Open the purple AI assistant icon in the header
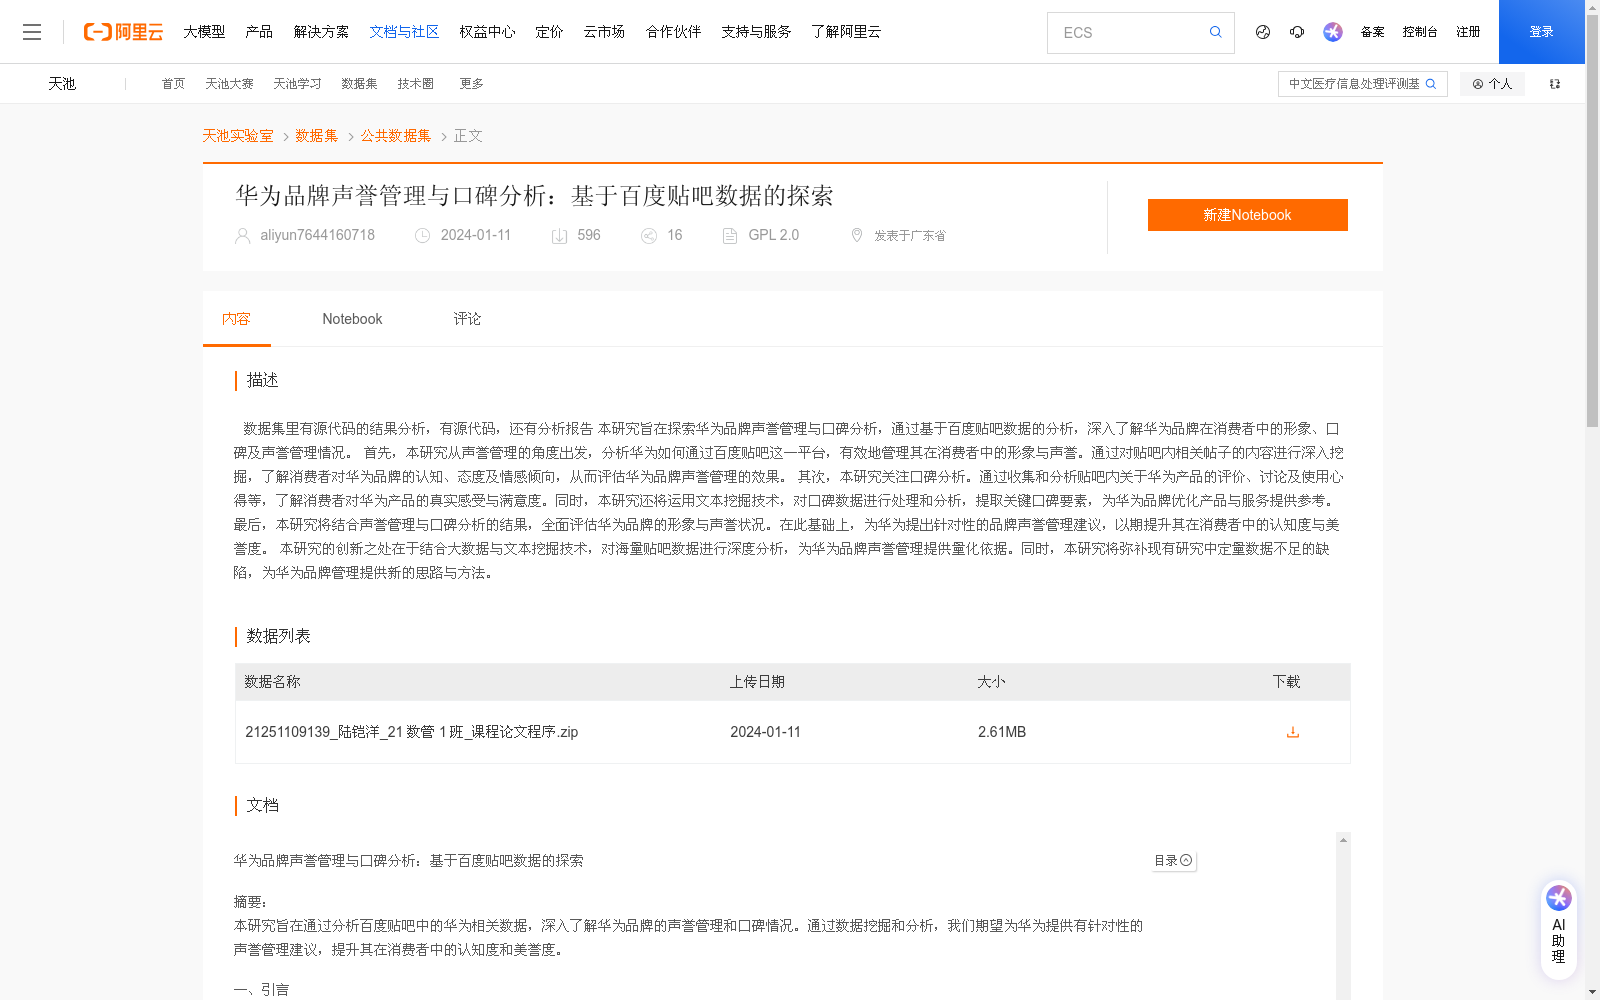The image size is (1600, 1000). pyautogui.click(x=1333, y=32)
